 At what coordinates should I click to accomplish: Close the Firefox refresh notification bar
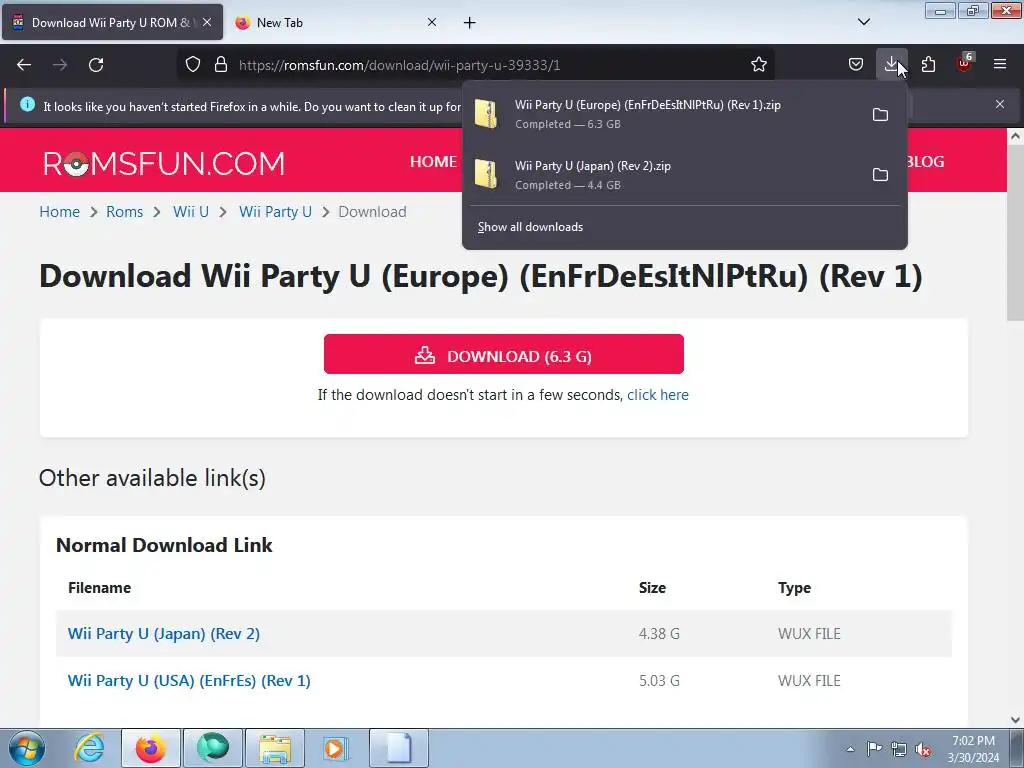pos(1000,104)
